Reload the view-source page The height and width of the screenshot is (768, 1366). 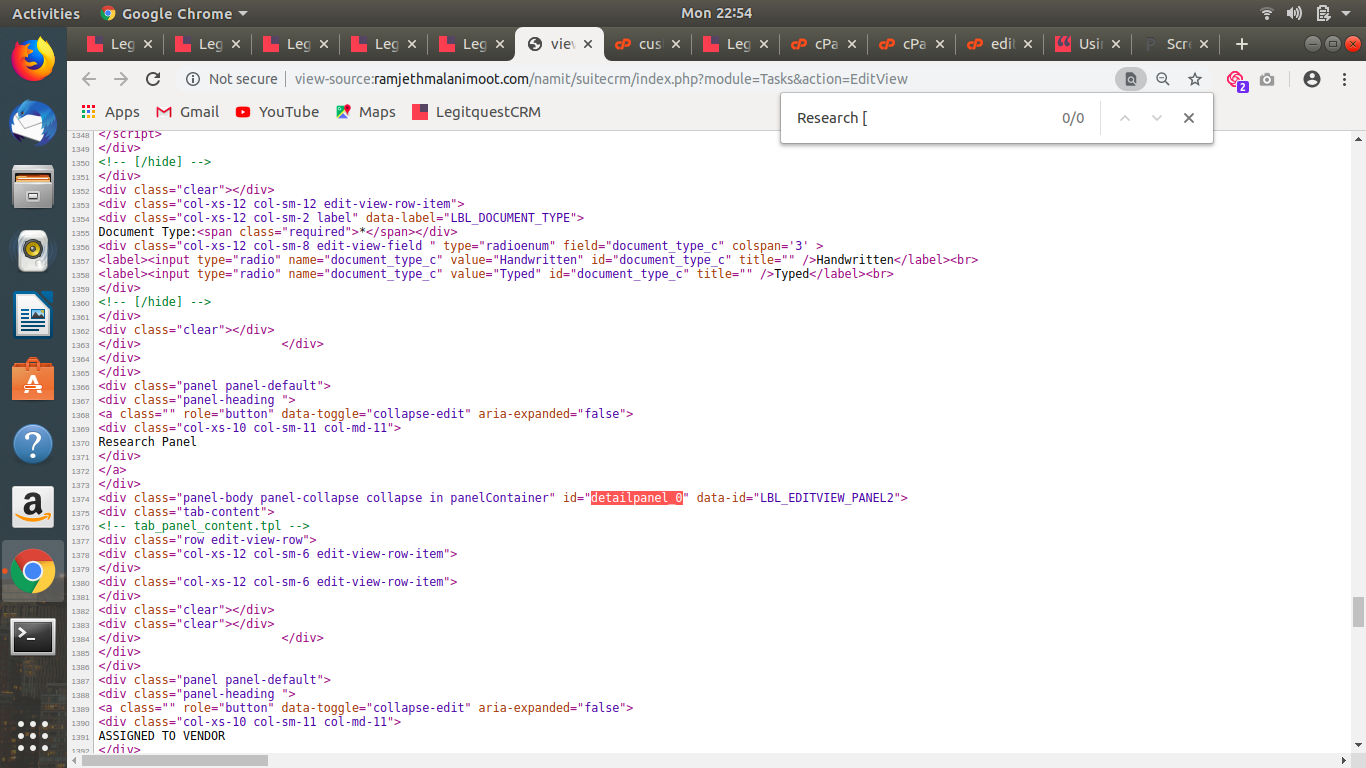153,79
